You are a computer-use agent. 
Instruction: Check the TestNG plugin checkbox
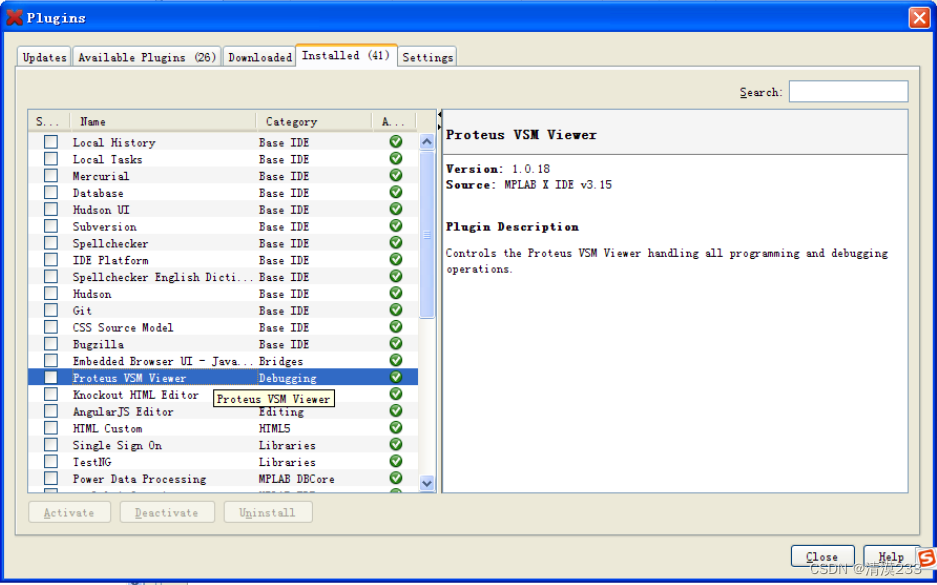pos(51,462)
